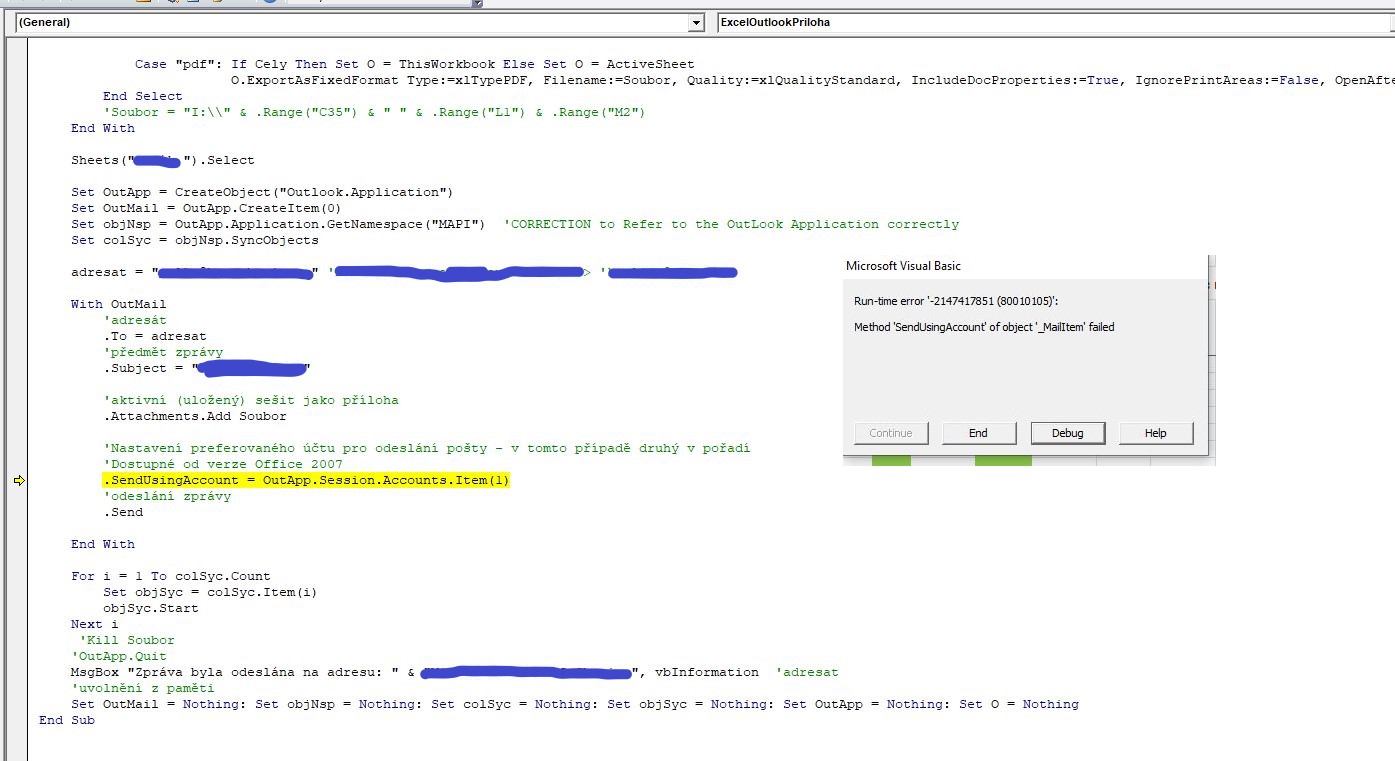Click the Debug button
The width and height of the screenshot is (1395, 761).
pos(1067,433)
